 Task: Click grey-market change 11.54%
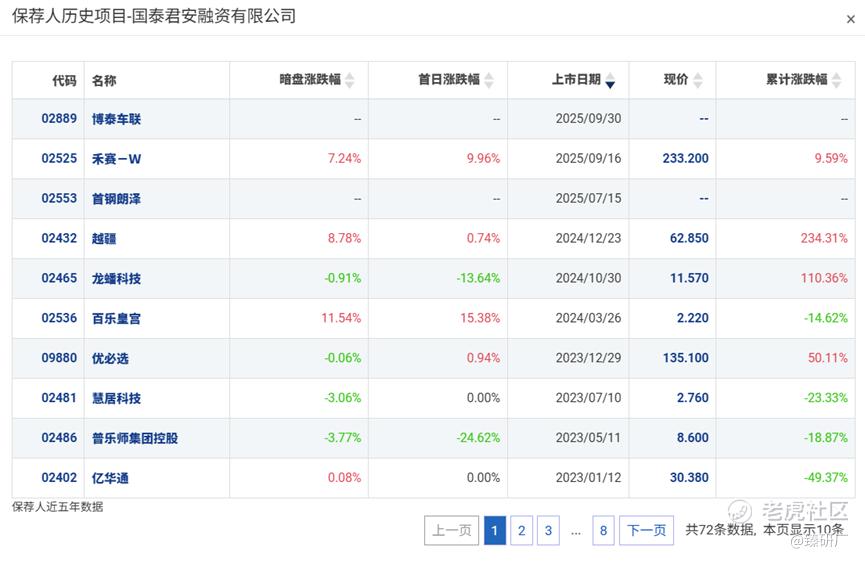341,318
